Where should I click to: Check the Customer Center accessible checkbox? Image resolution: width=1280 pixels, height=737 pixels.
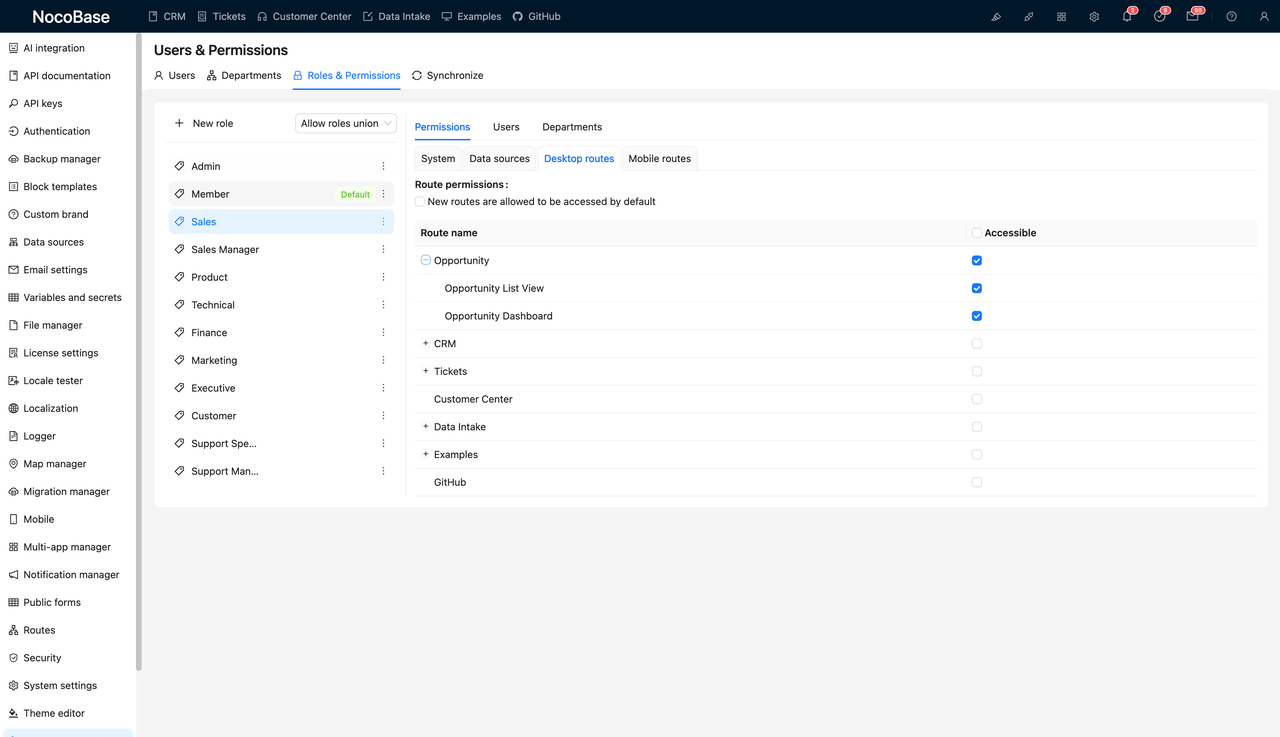click(976, 399)
